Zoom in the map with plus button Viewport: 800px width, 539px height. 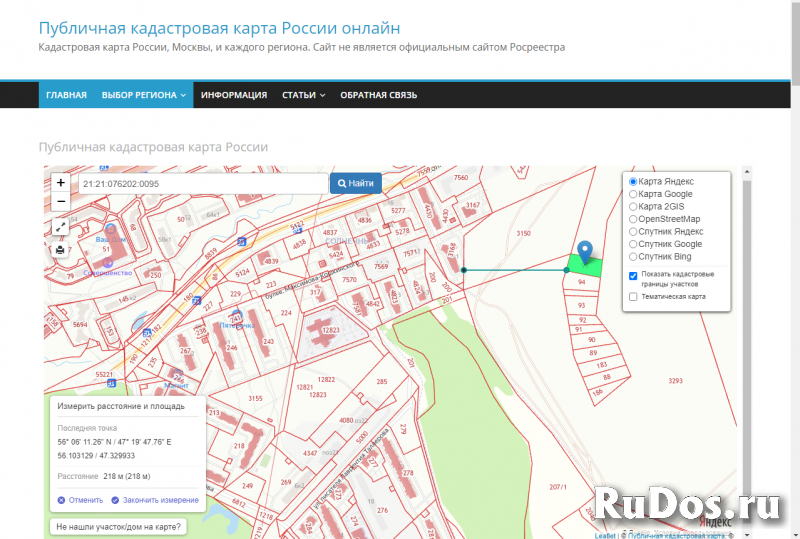coord(60,182)
